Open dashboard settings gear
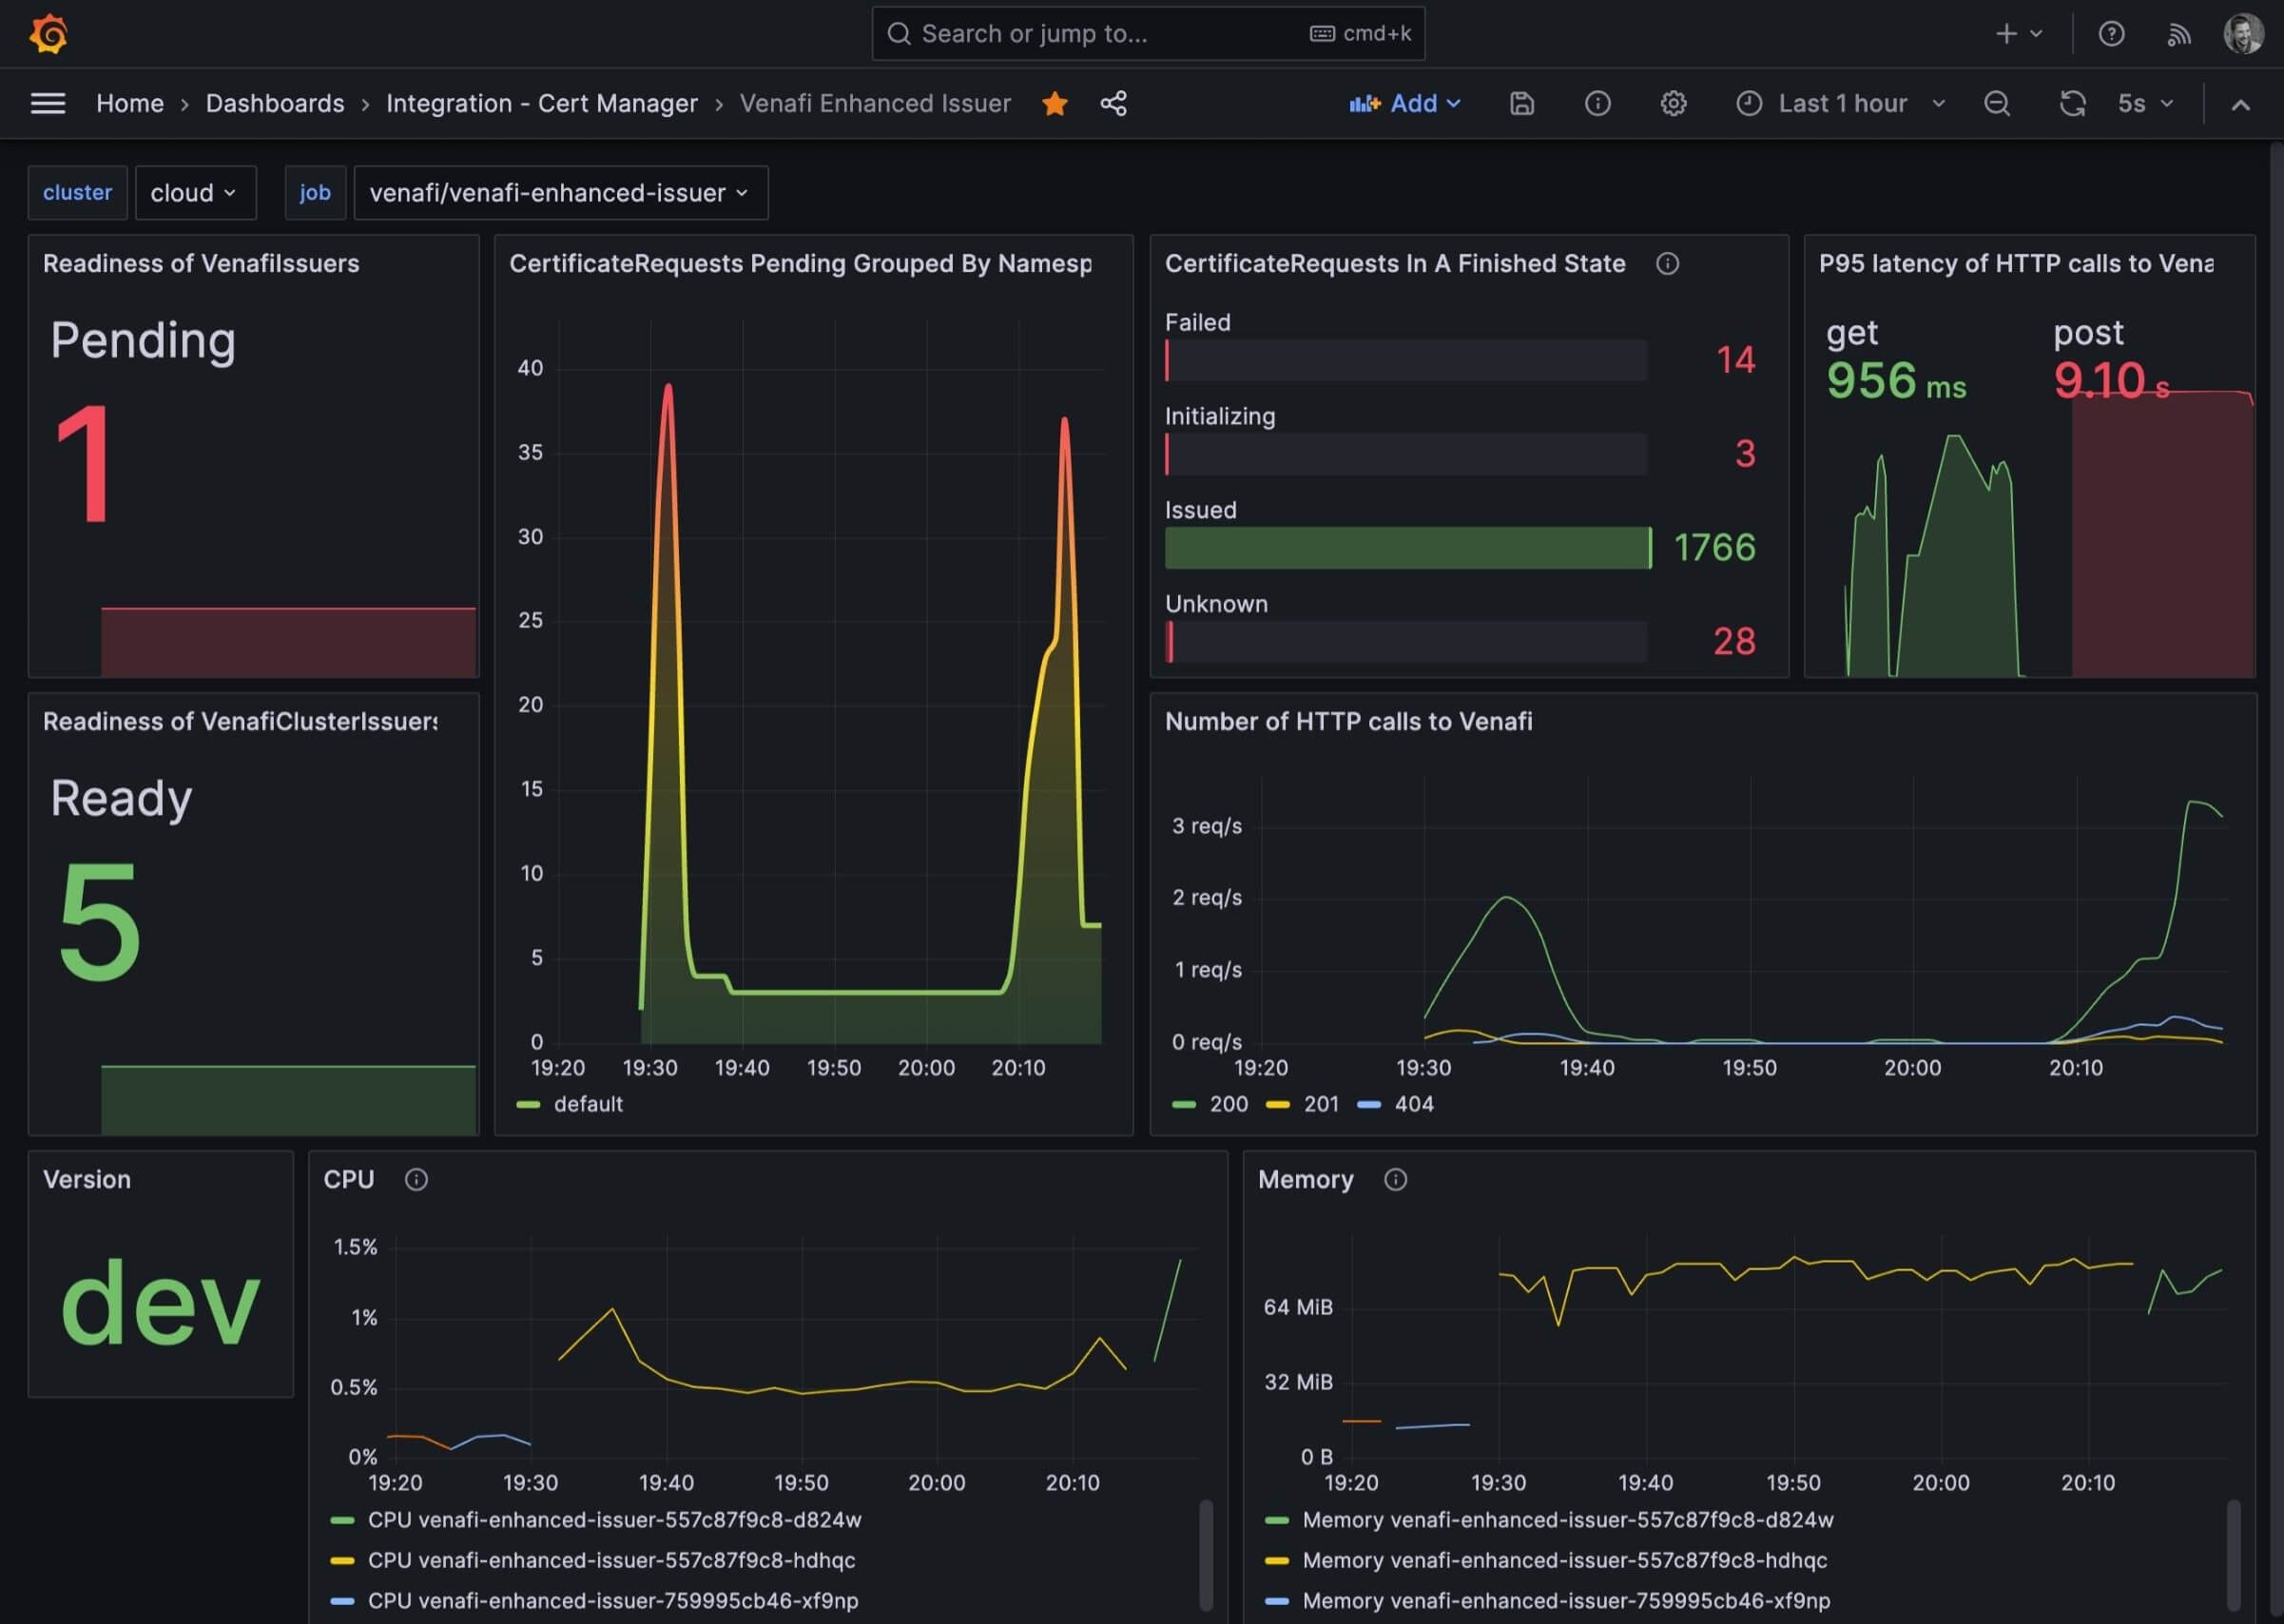The width and height of the screenshot is (2284, 1624). (x=1673, y=103)
